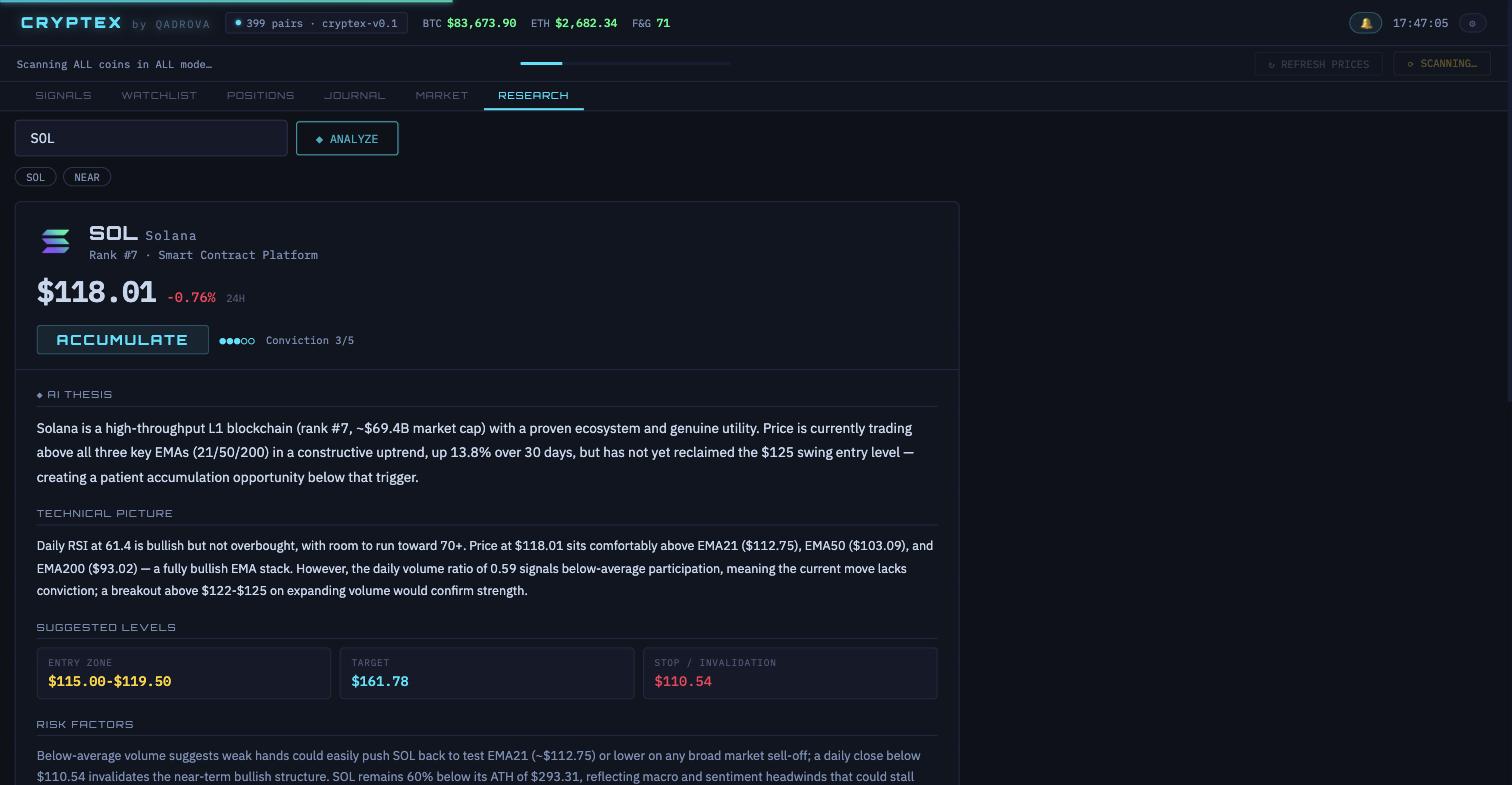Select the Research tab
Viewport: 1512px width, 785px height.
coord(533,95)
